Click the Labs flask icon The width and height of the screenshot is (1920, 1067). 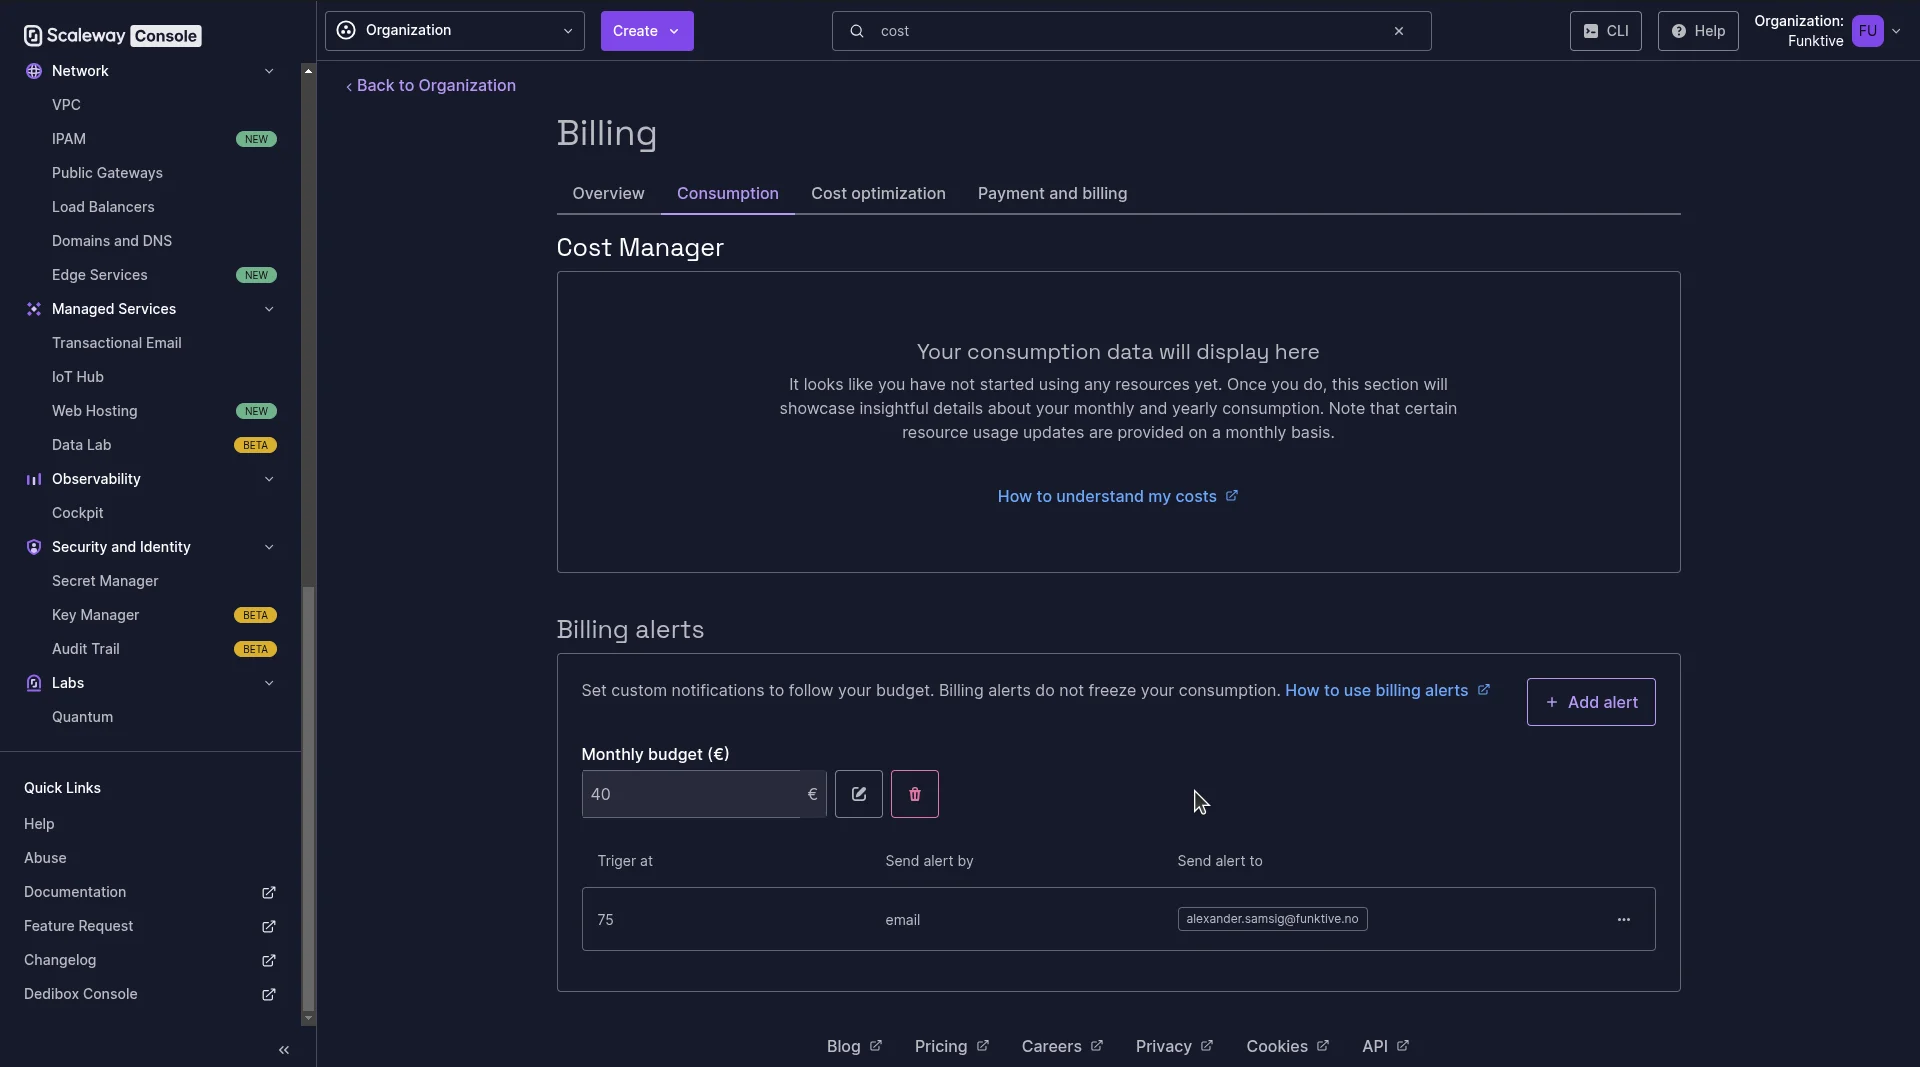34,683
